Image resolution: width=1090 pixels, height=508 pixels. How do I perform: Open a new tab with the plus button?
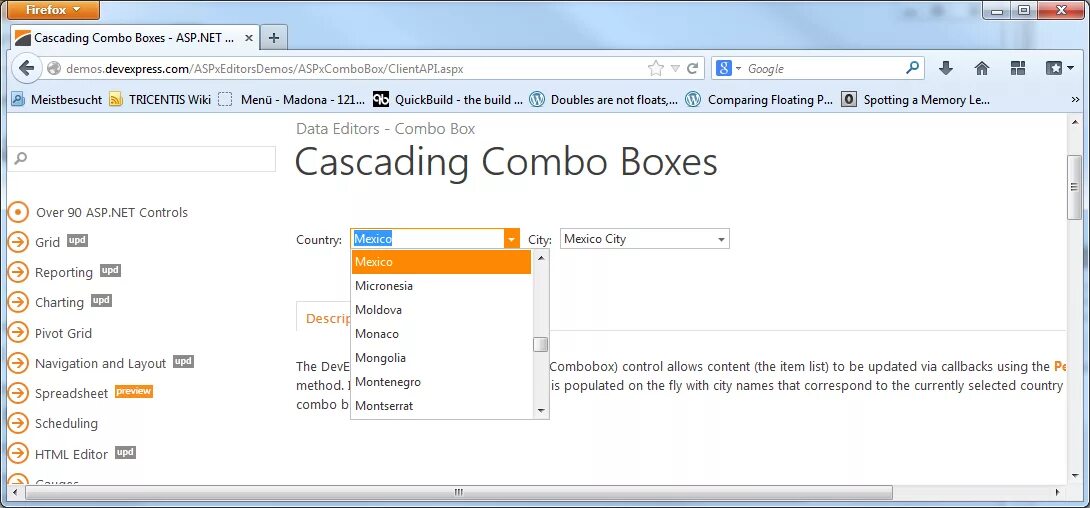(x=274, y=38)
